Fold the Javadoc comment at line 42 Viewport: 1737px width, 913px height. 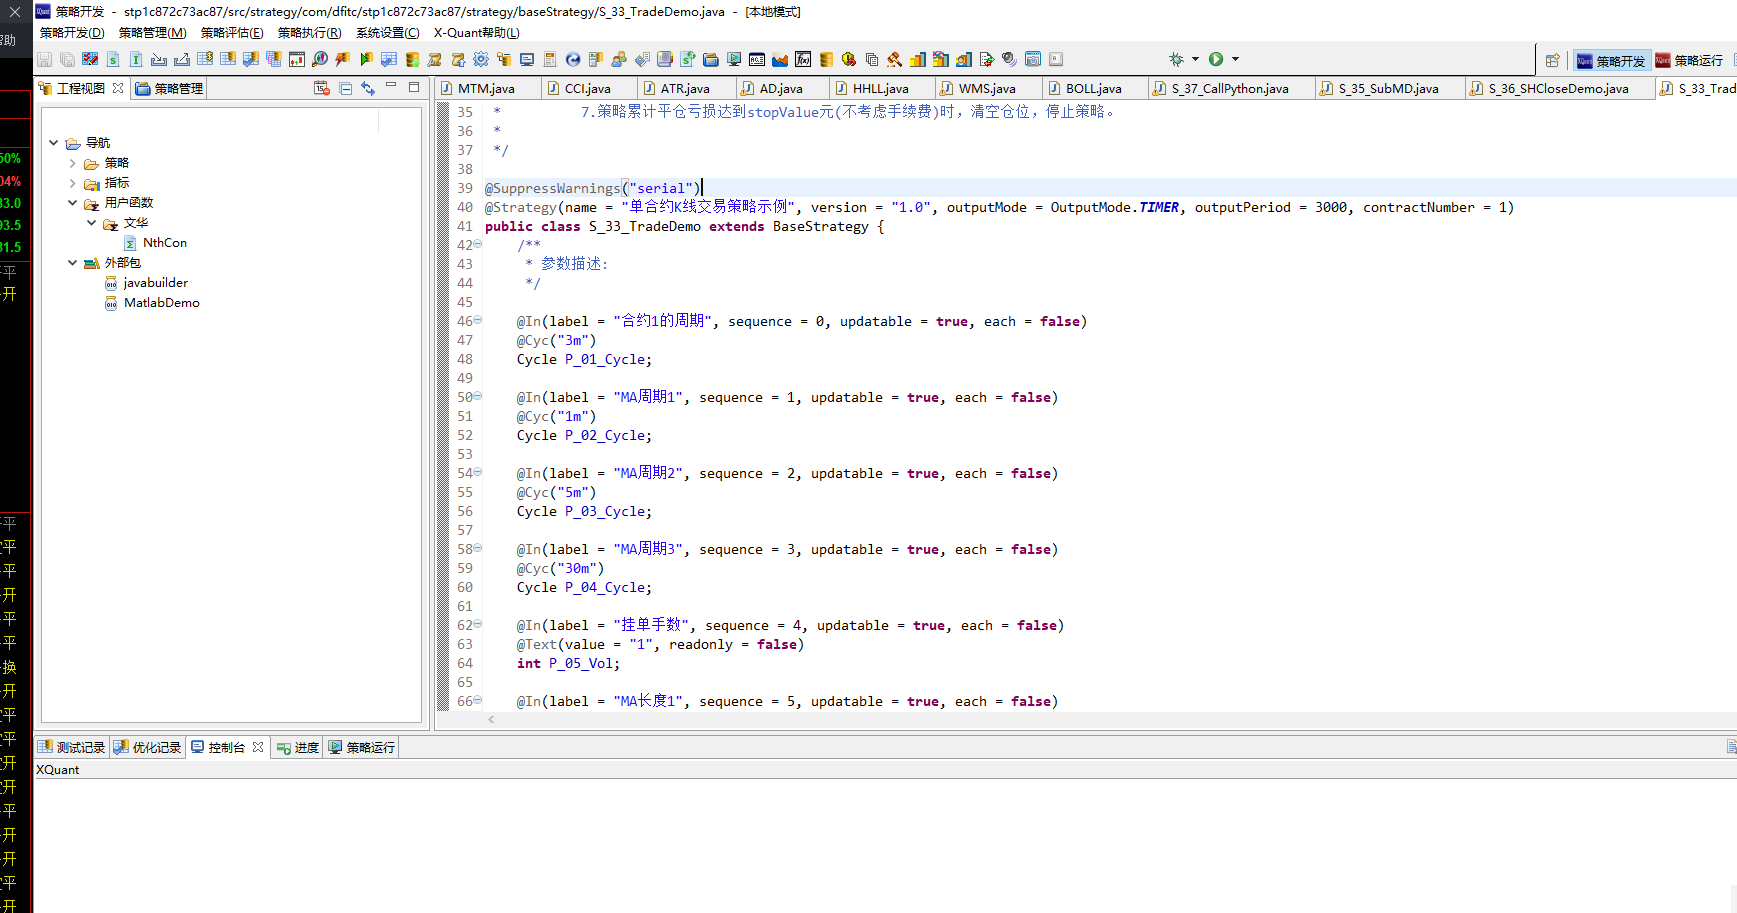click(478, 243)
